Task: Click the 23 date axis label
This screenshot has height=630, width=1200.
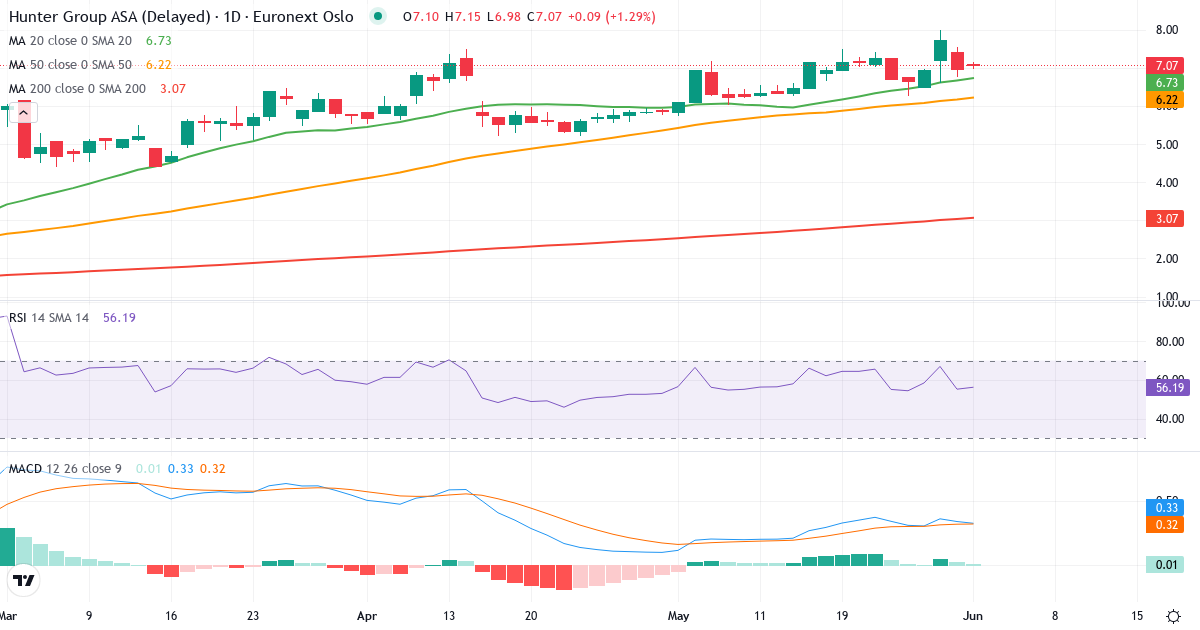Action: (252, 615)
